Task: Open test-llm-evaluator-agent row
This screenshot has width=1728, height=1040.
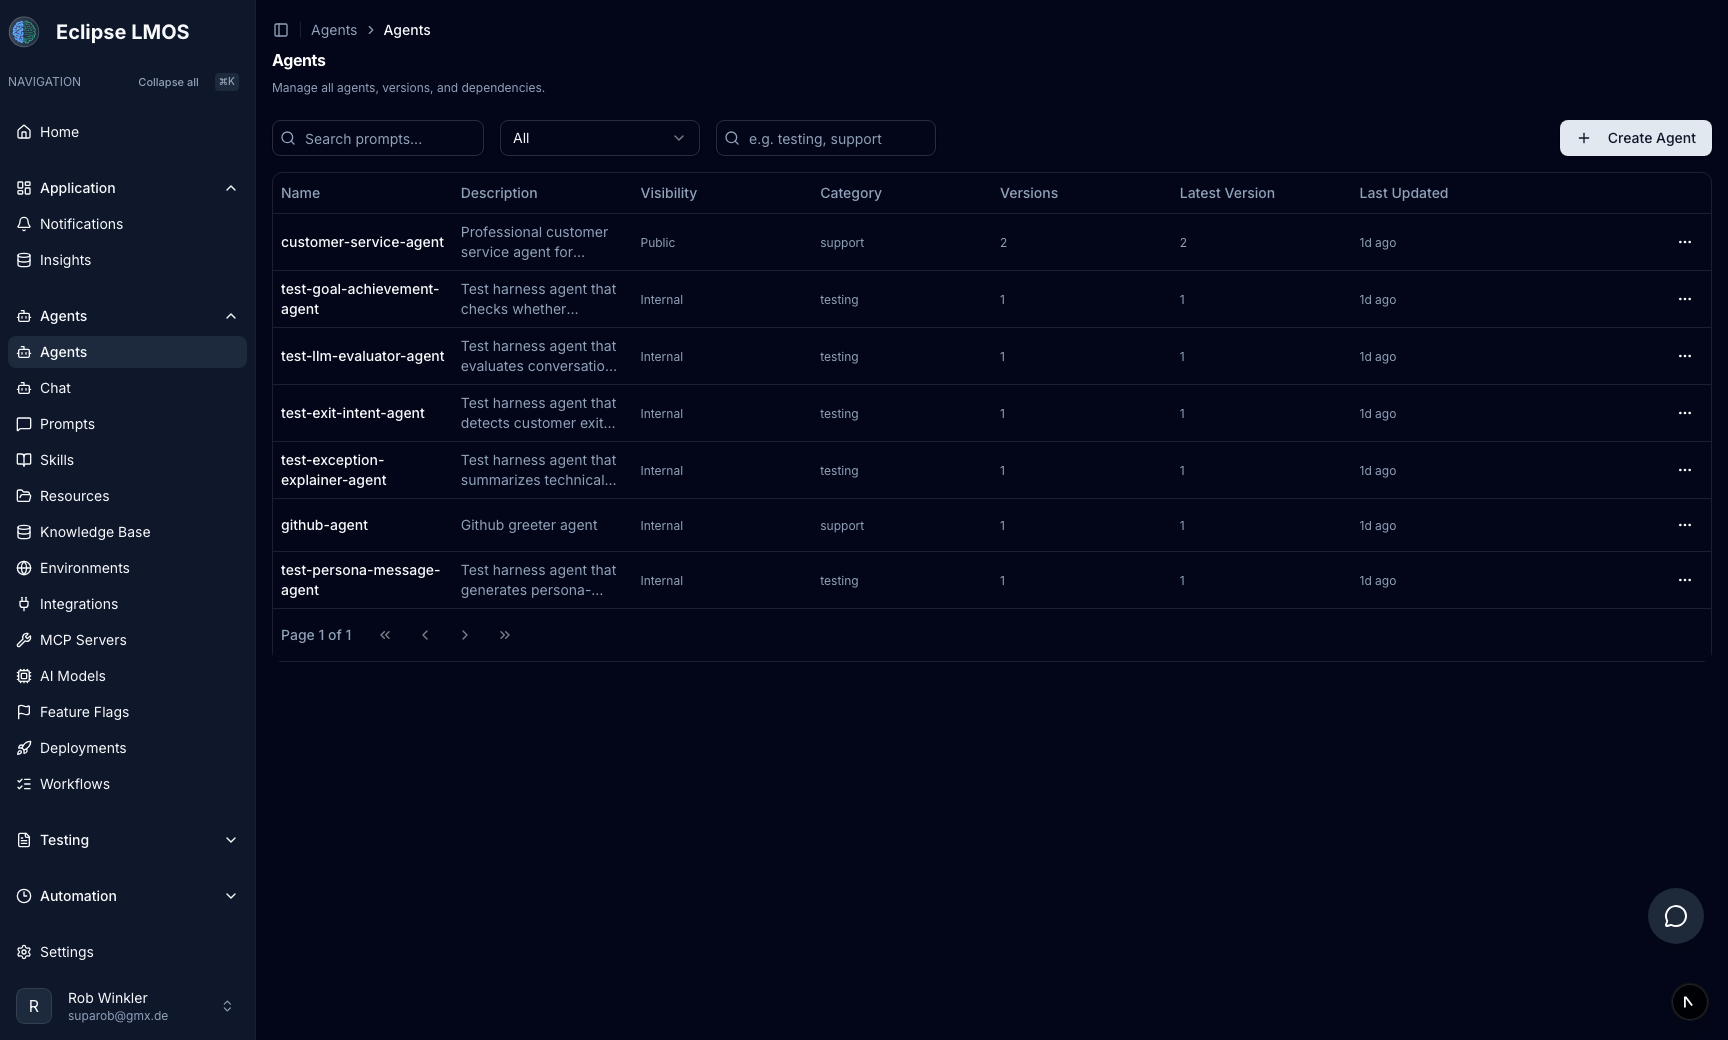Action: [992, 356]
